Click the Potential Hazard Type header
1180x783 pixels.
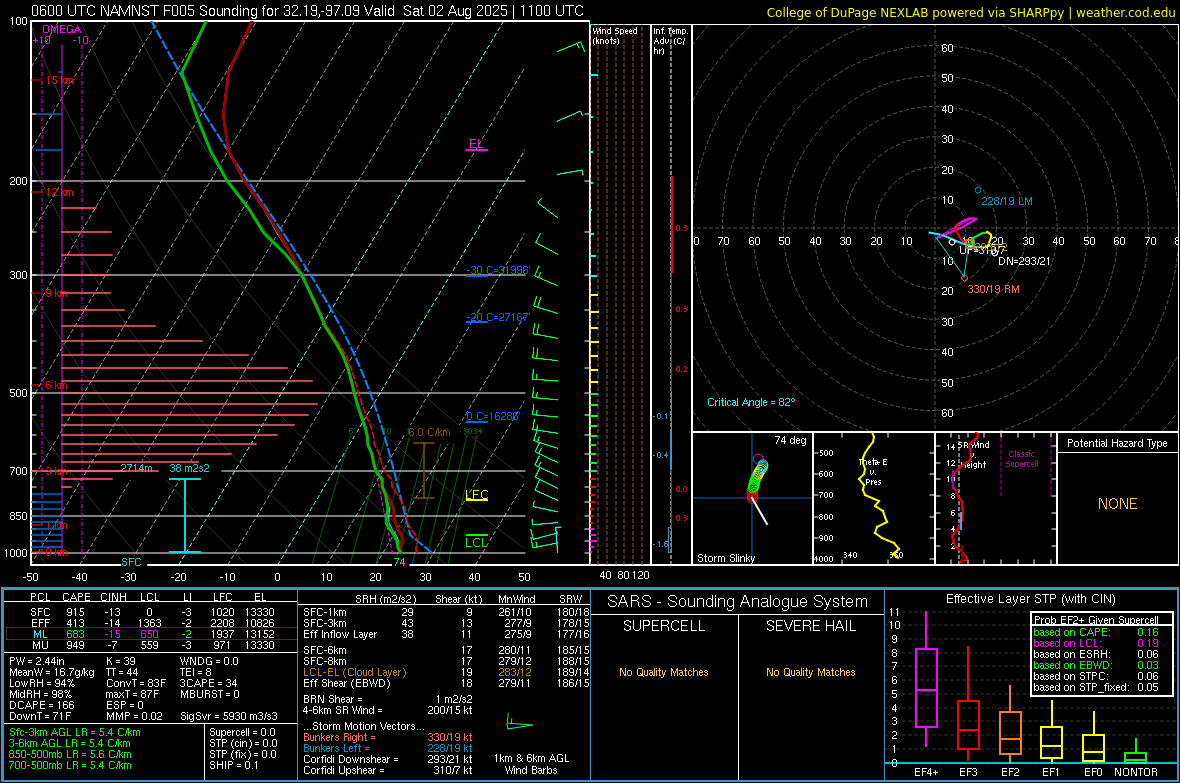point(1117,443)
